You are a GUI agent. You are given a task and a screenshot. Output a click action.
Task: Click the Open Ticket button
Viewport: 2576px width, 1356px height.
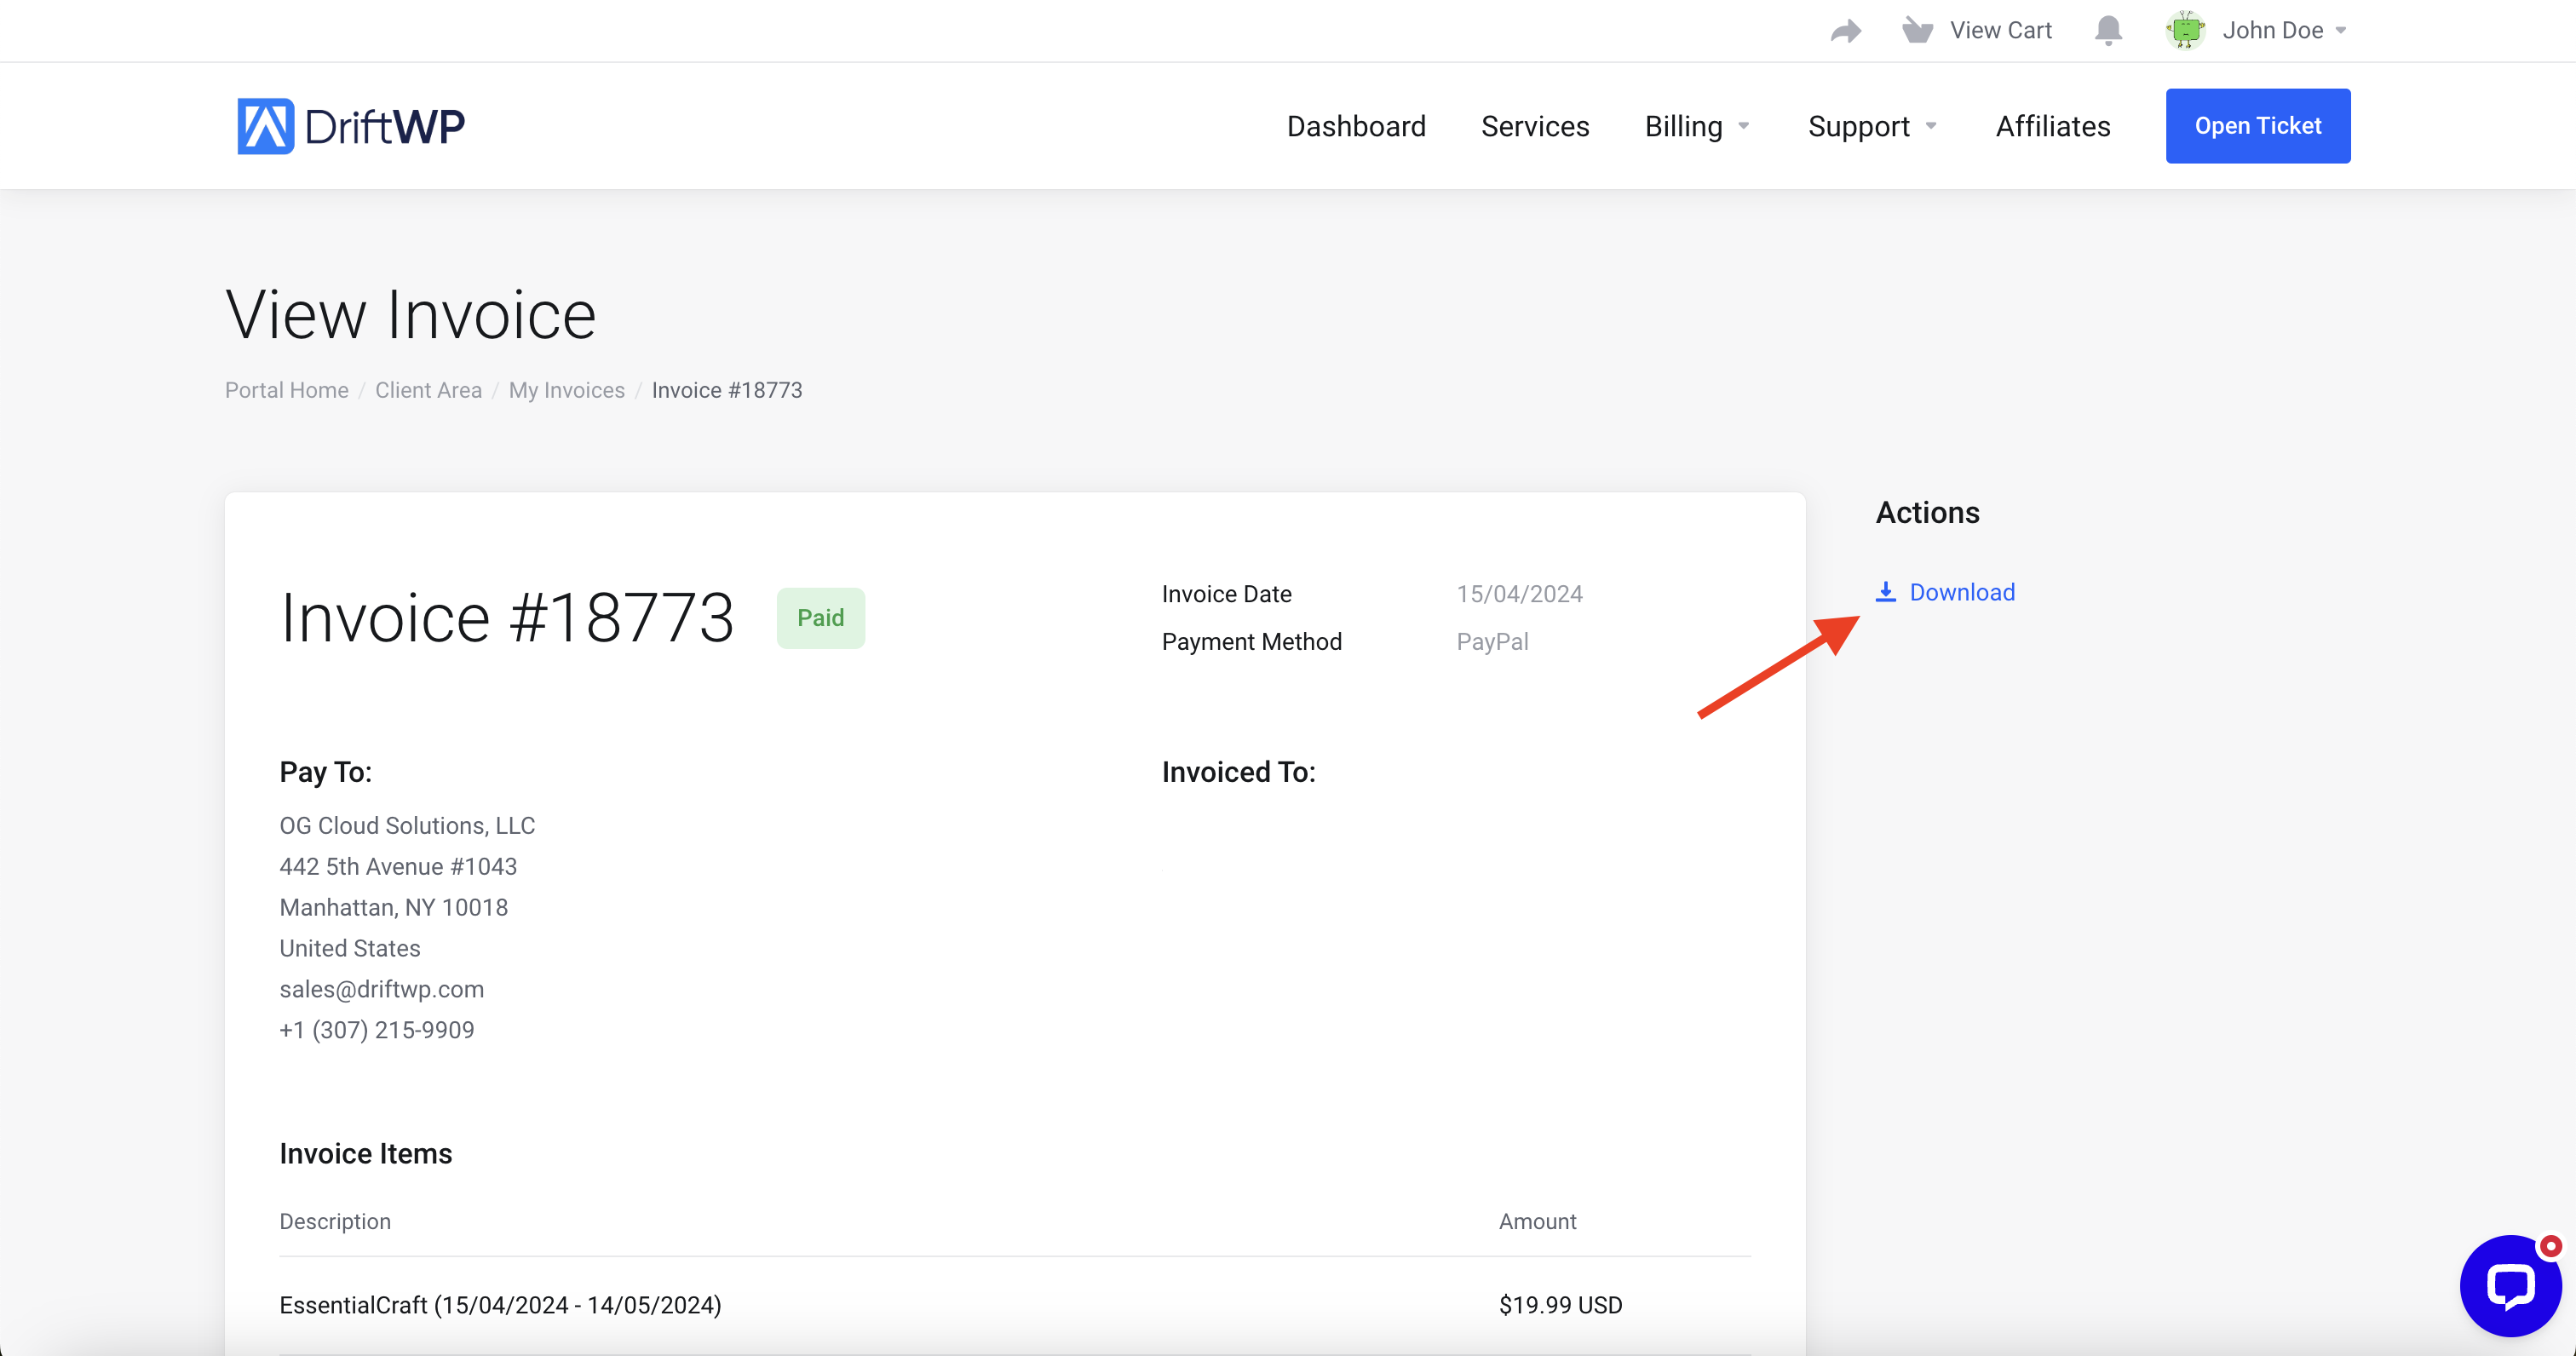(x=2258, y=126)
